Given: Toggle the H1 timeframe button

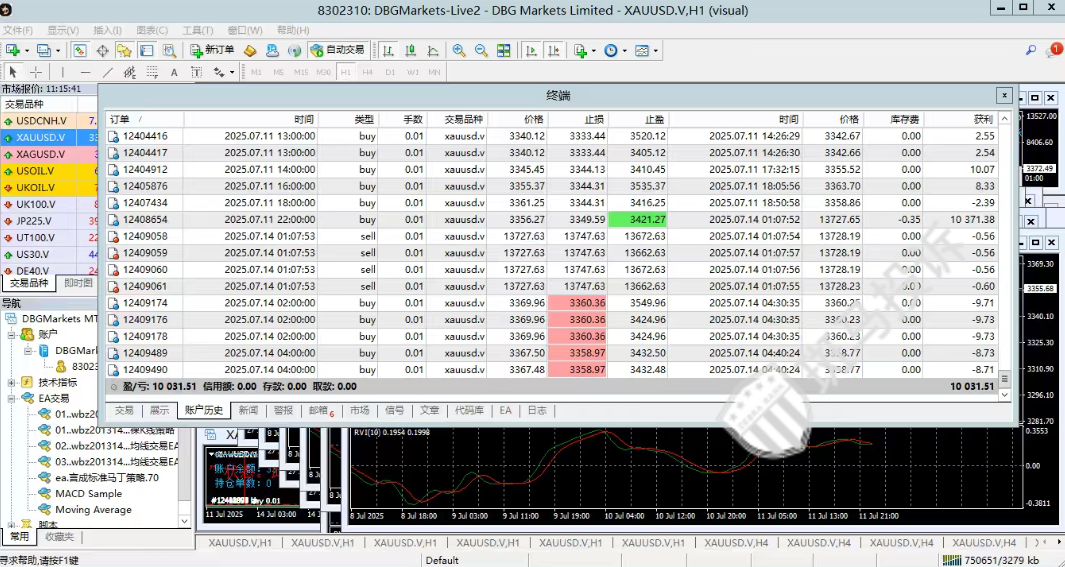Looking at the screenshot, I should click(x=345, y=72).
